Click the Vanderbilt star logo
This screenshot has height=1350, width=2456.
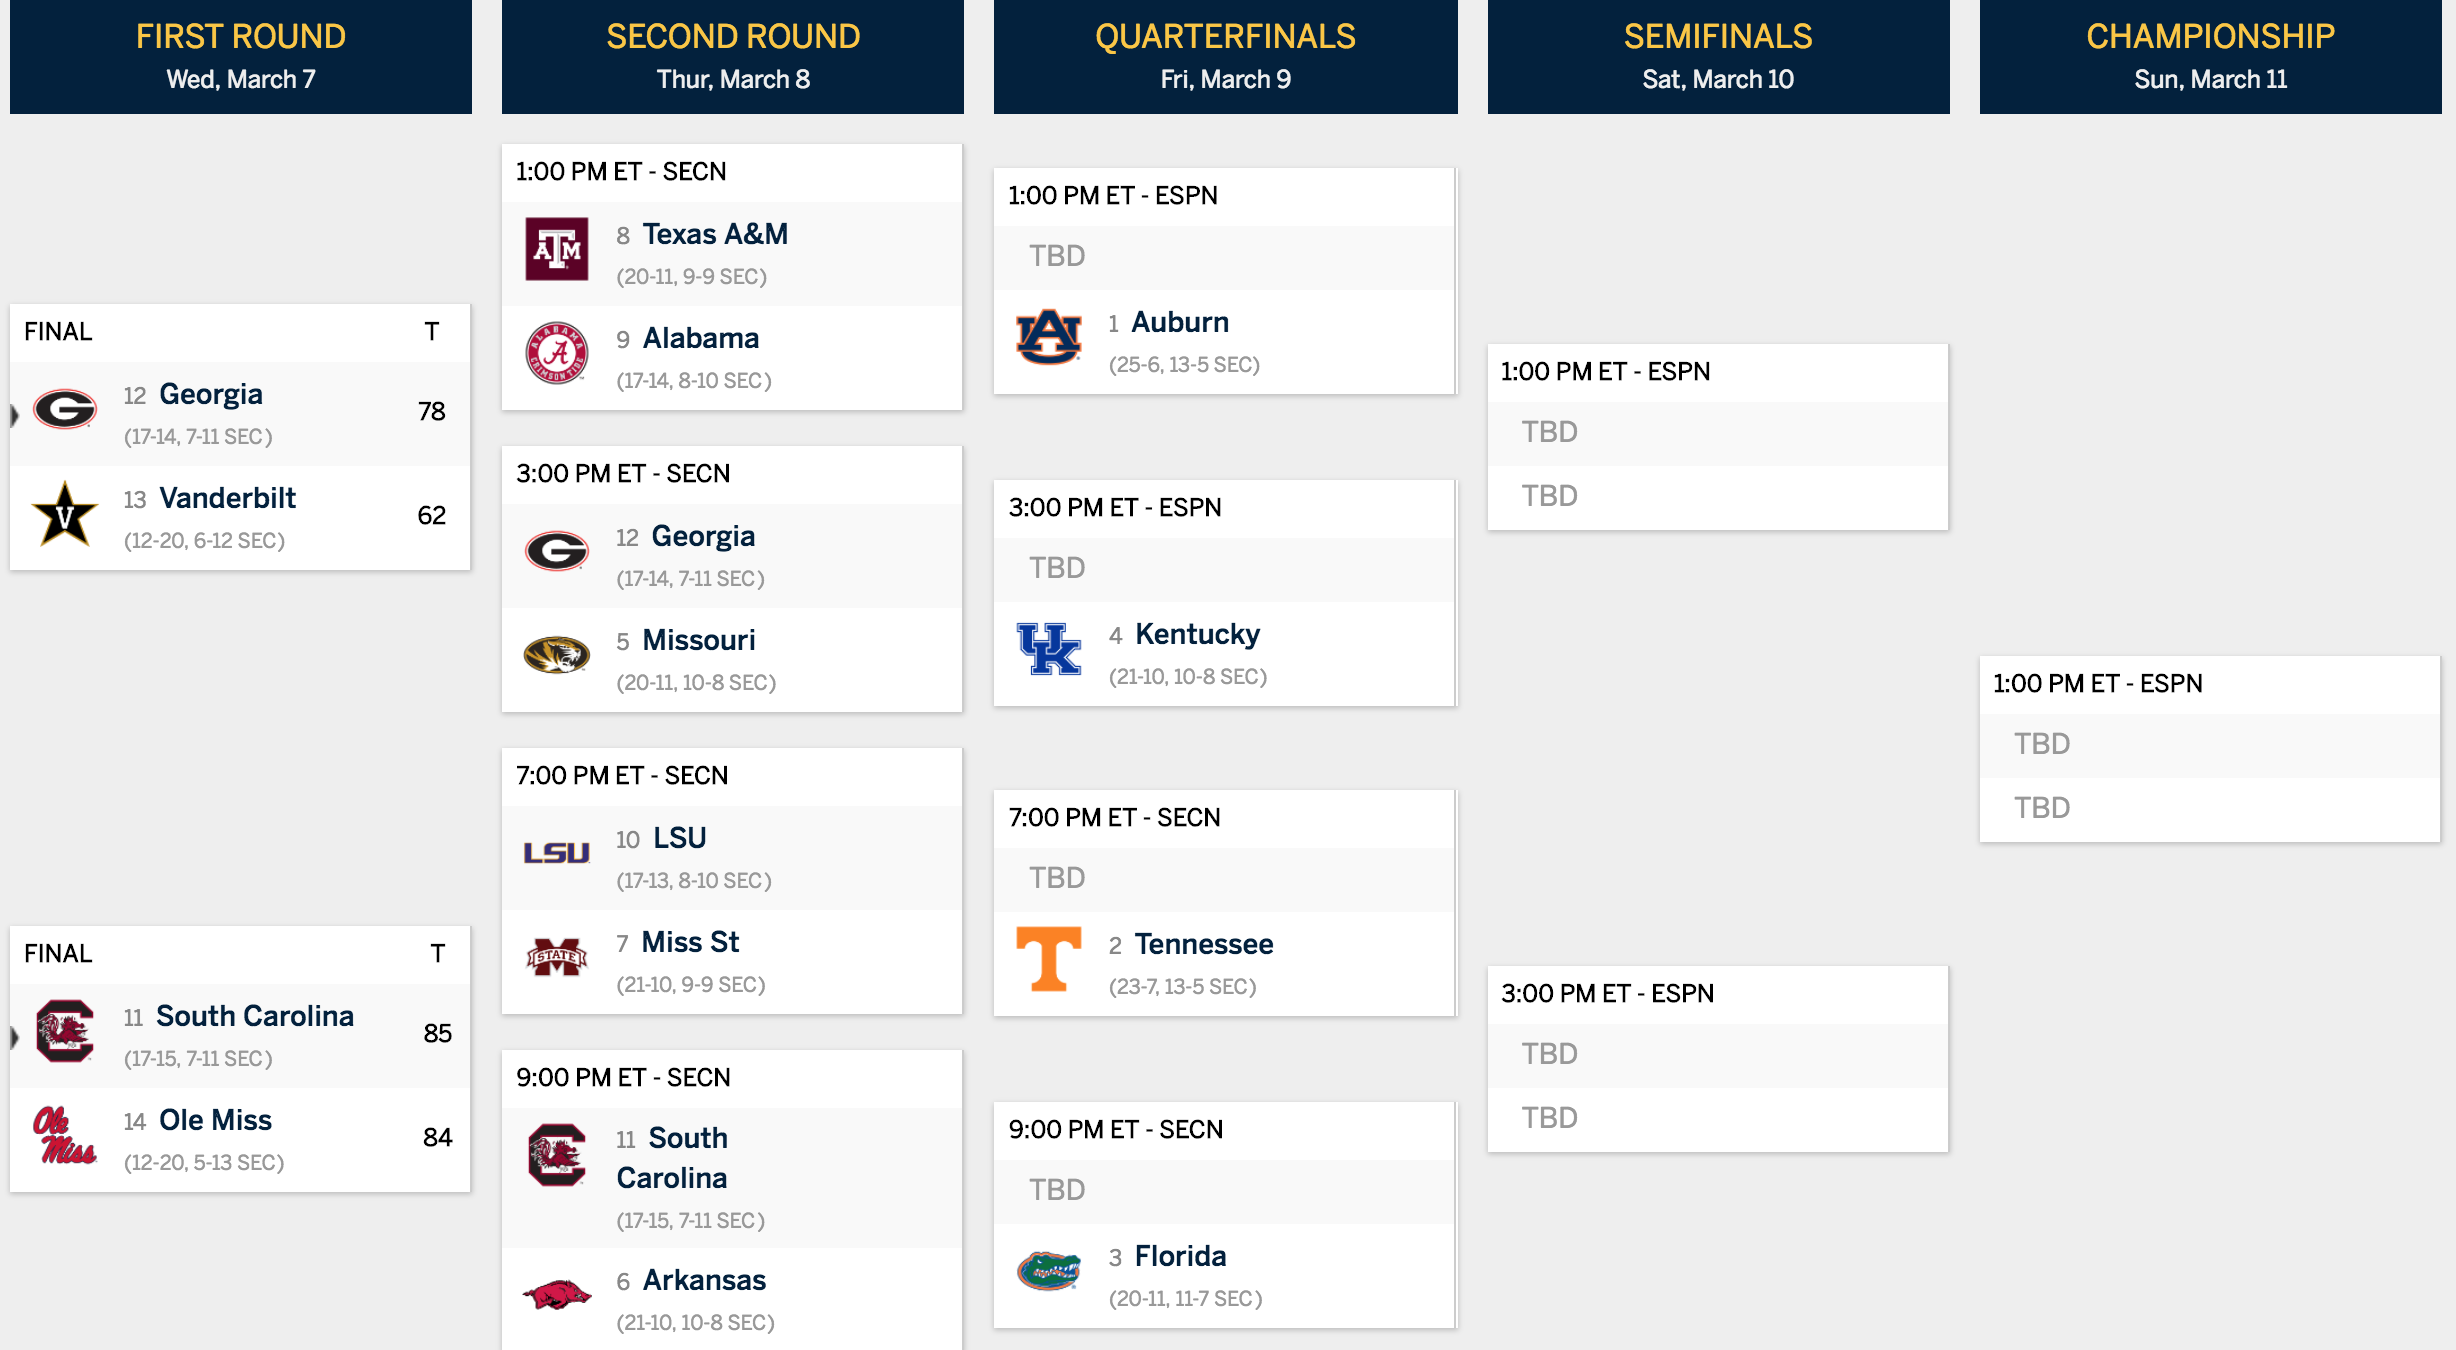65,513
